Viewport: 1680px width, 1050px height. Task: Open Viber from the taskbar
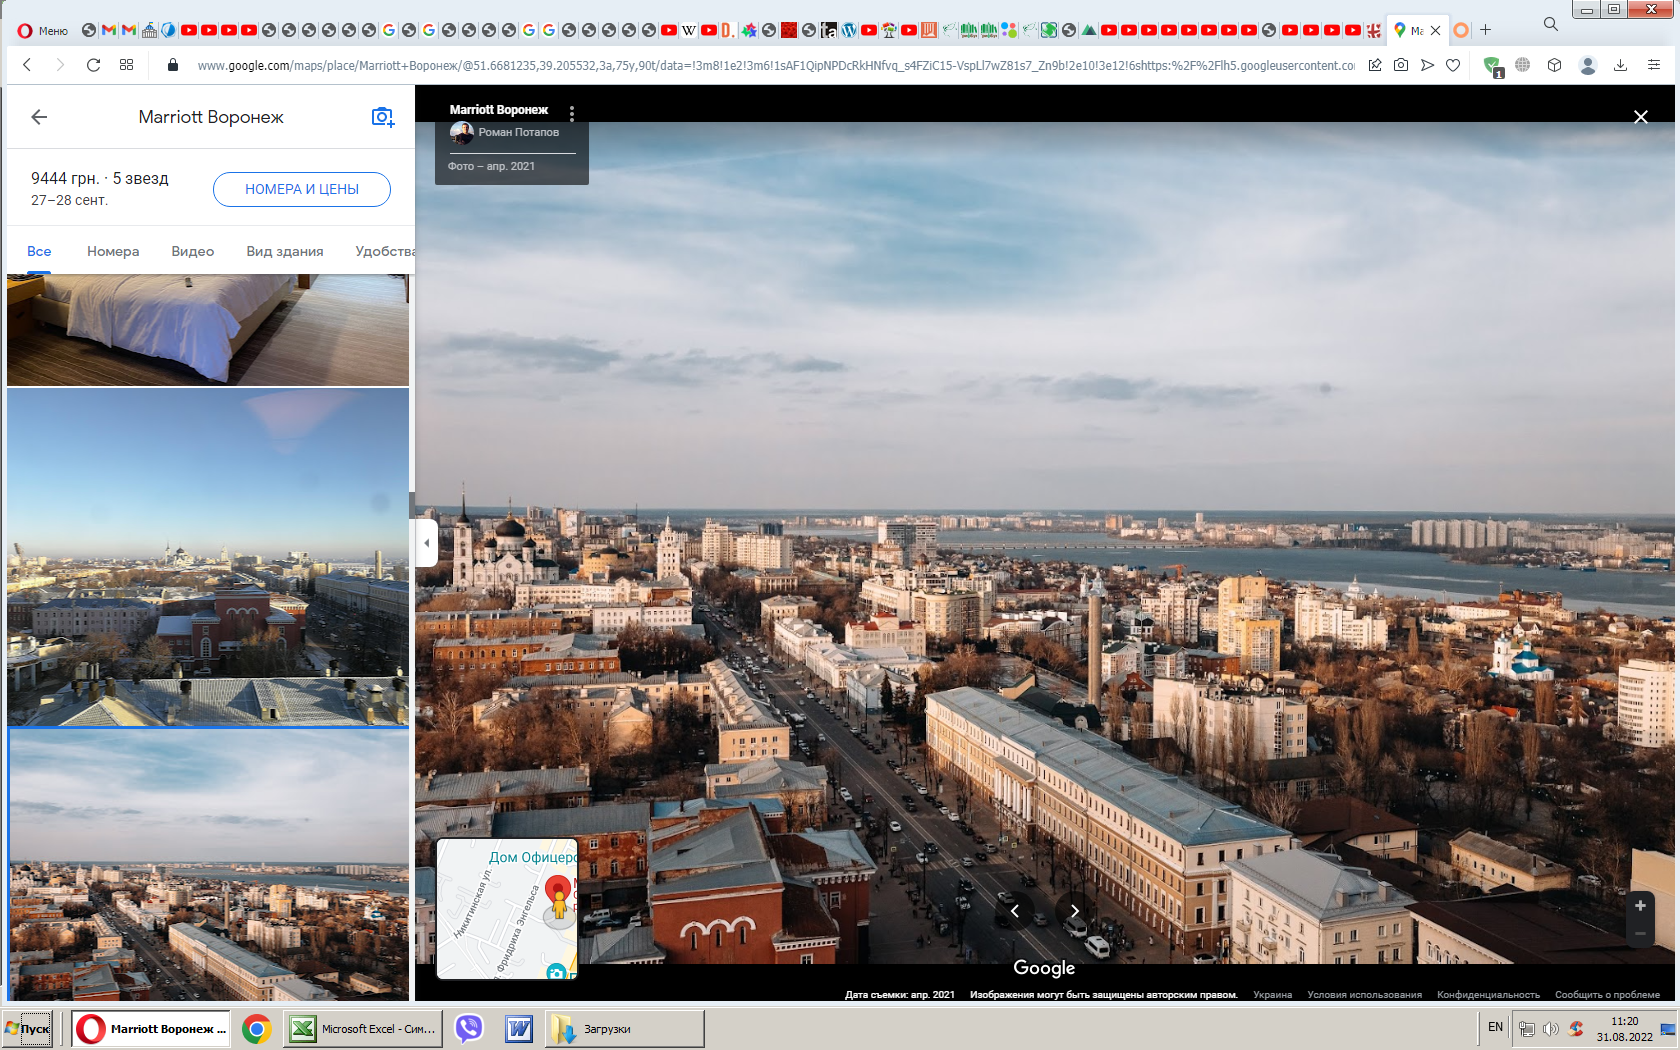[x=468, y=1028]
